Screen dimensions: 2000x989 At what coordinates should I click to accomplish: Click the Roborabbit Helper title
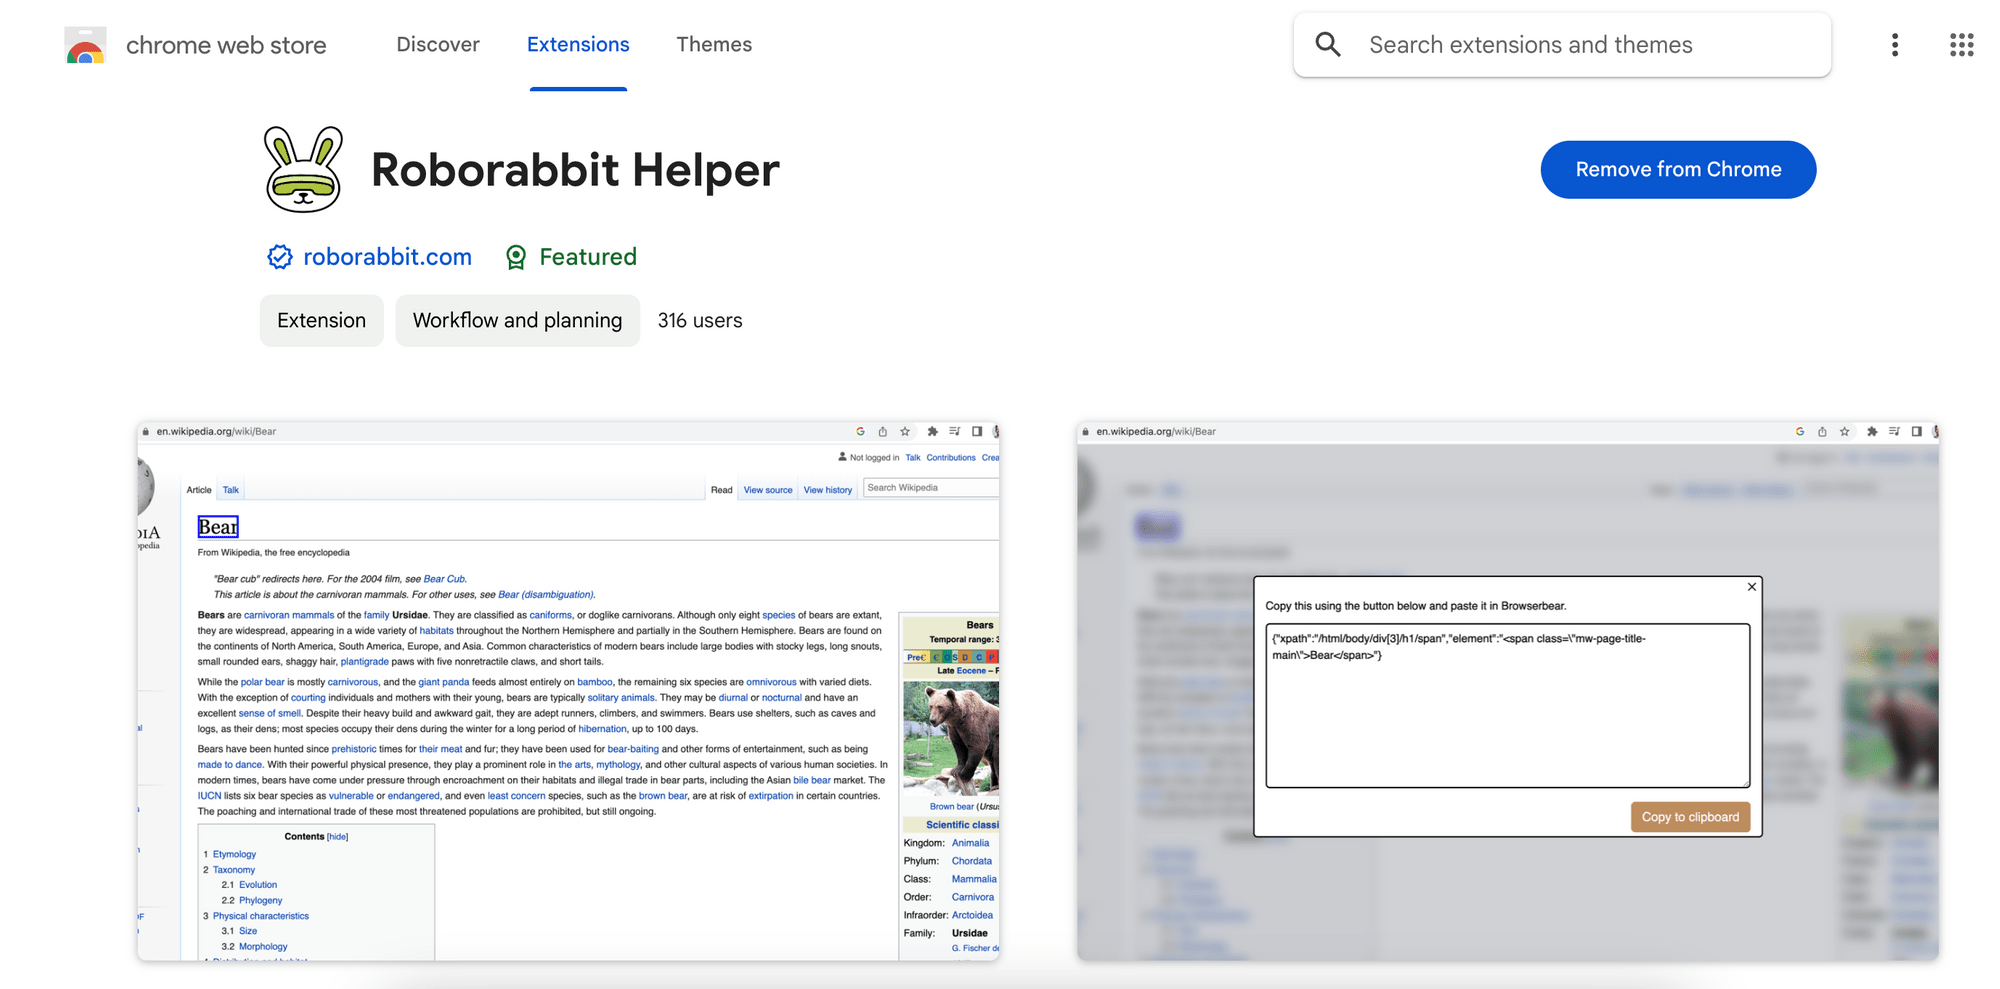pyautogui.click(x=575, y=169)
